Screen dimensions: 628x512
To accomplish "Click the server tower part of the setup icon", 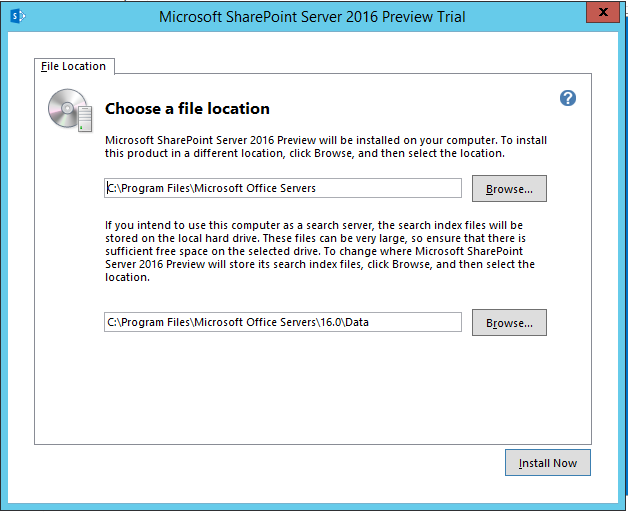I will [x=85, y=119].
